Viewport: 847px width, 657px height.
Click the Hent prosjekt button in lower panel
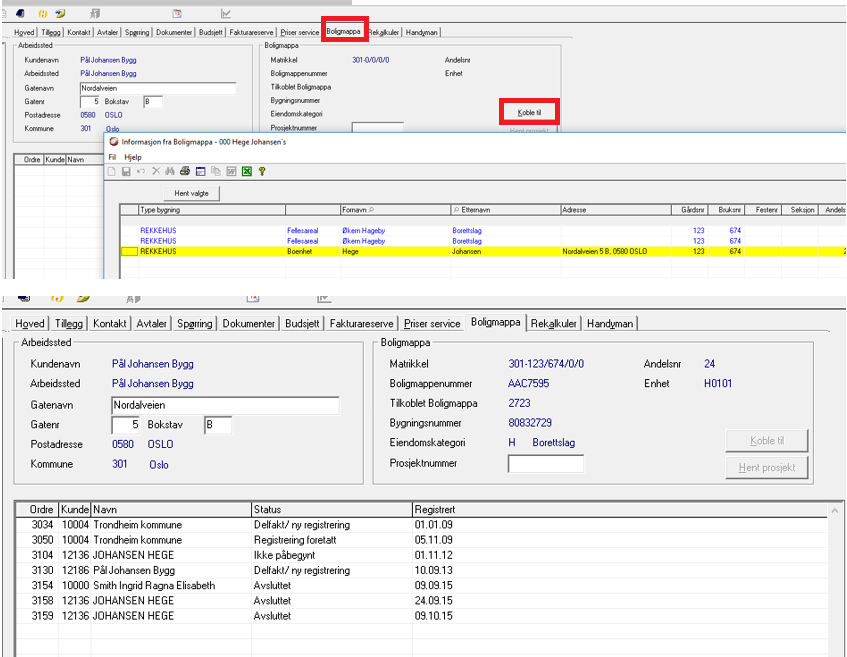click(x=766, y=468)
